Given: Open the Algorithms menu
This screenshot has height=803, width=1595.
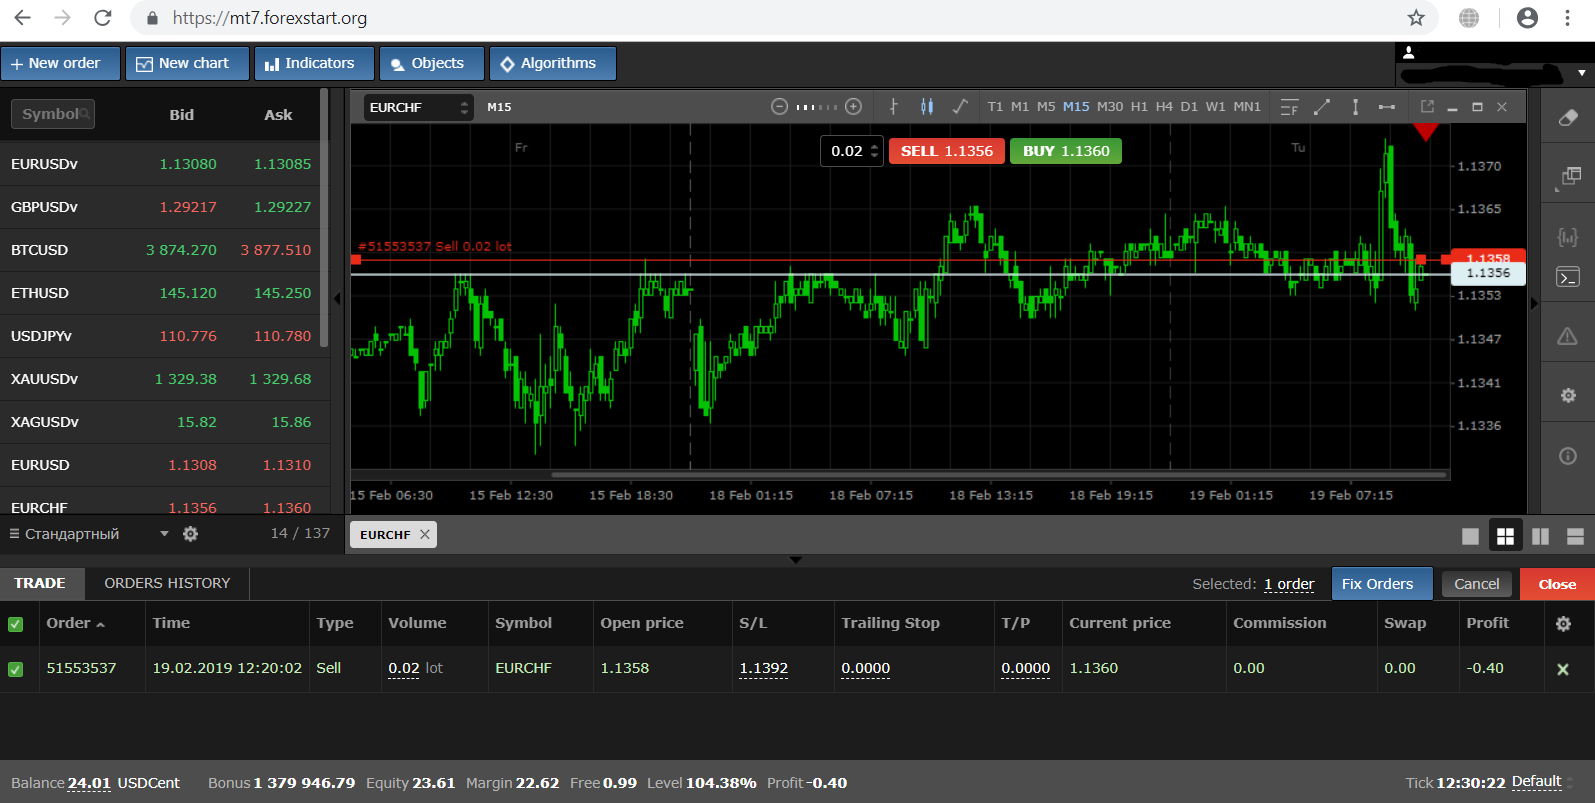Looking at the screenshot, I should (552, 63).
